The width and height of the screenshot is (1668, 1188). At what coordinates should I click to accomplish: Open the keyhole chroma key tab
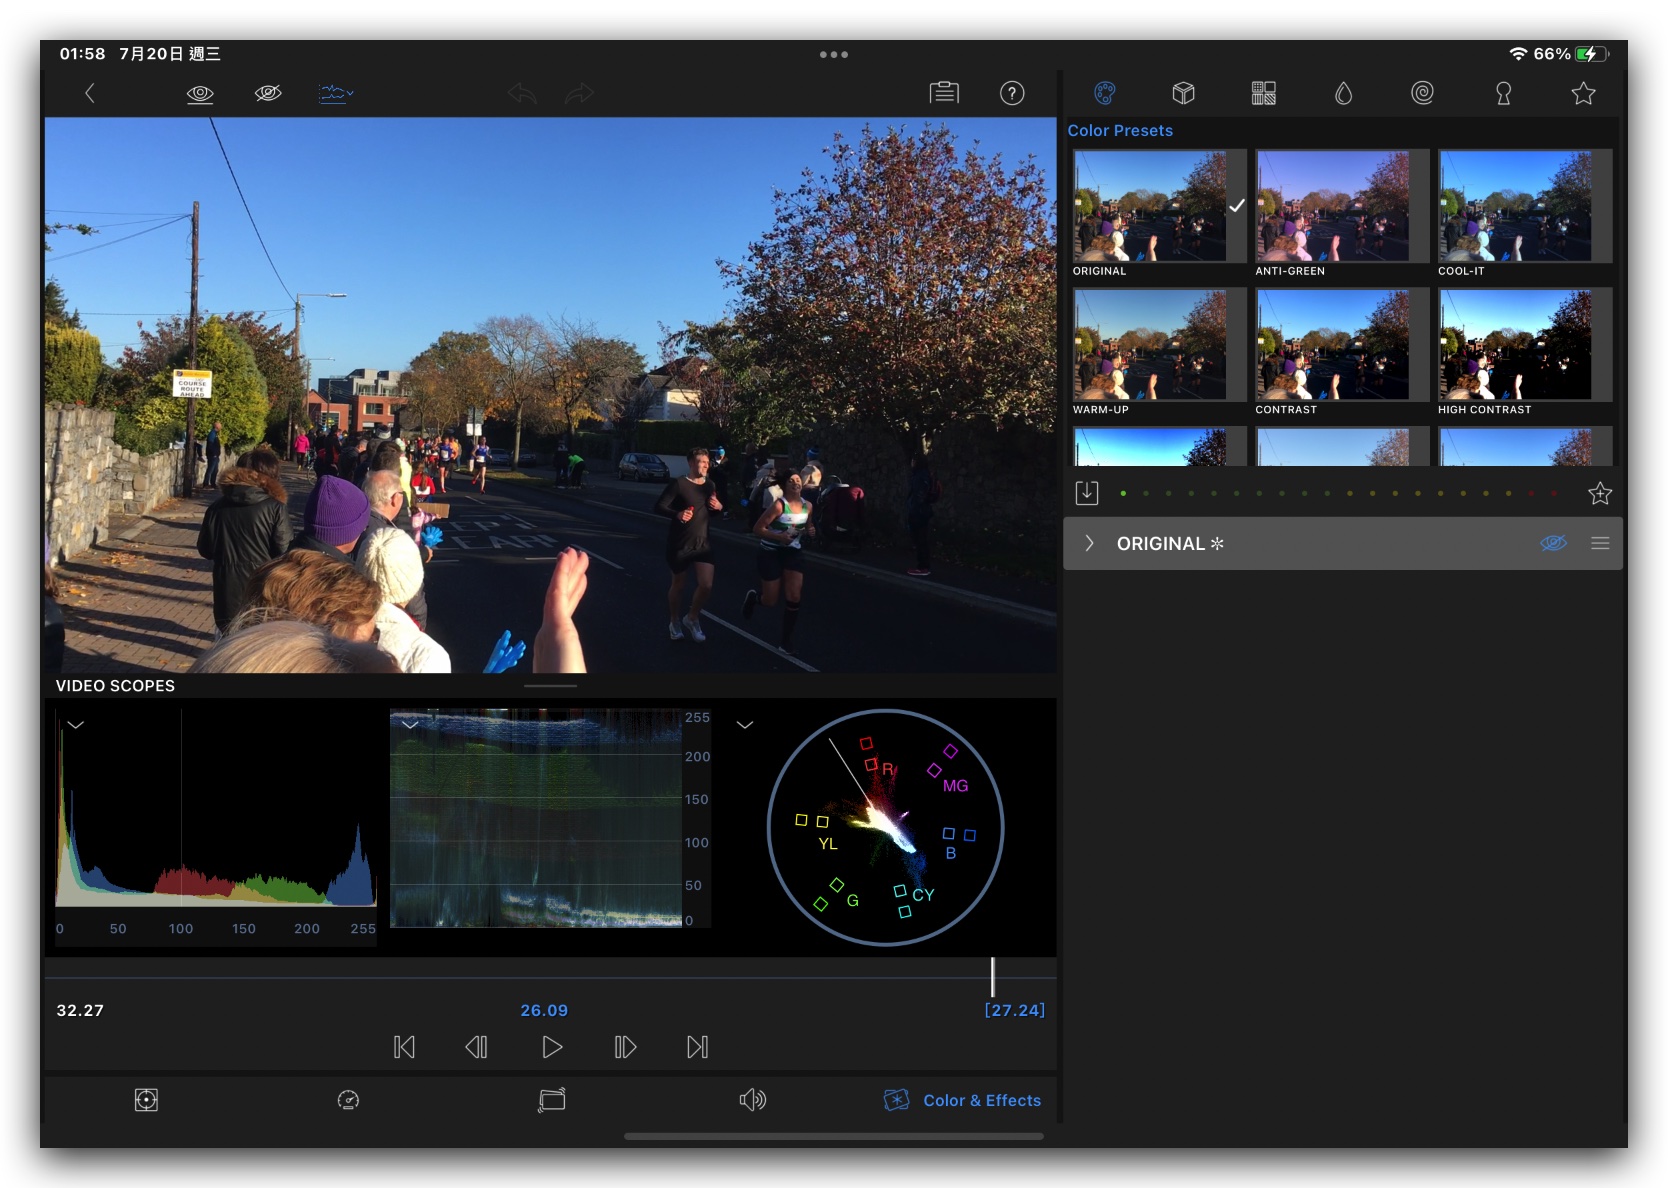1503,93
